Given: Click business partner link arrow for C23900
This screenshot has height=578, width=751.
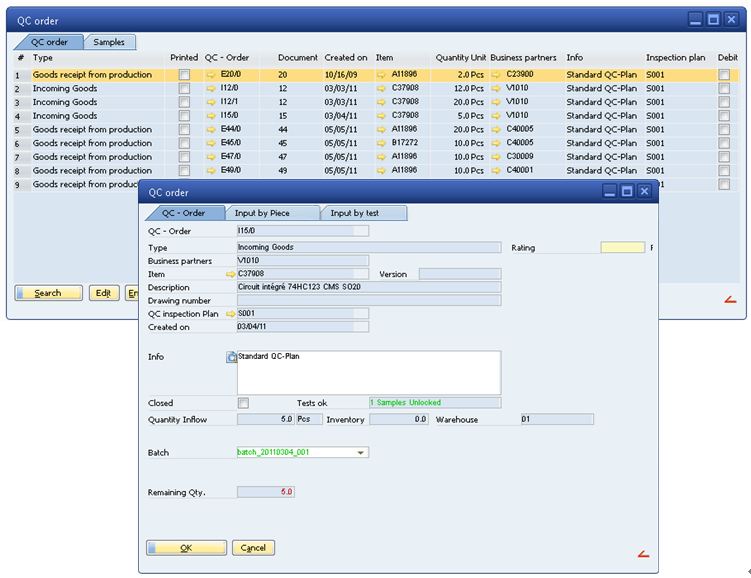Looking at the screenshot, I should (497, 75).
